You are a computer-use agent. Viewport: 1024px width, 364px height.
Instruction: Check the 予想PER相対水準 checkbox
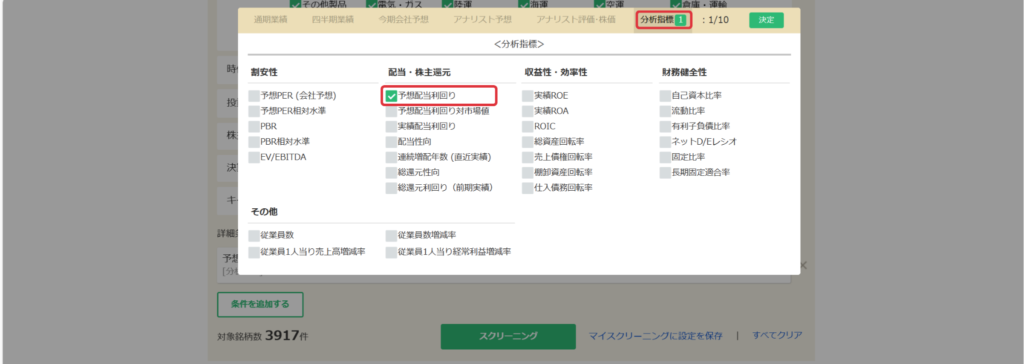click(x=254, y=111)
